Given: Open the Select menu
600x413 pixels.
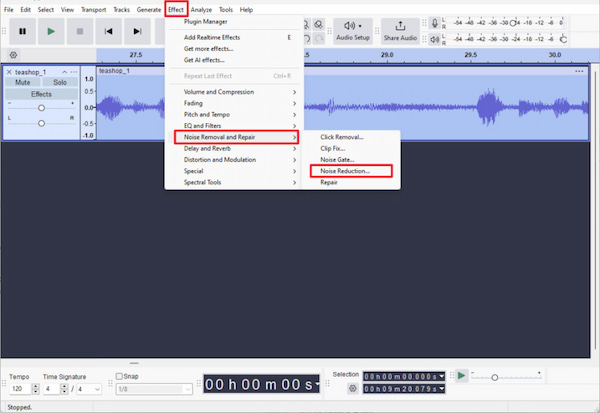Looking at the screenshot, I should click(x=46, y=10).
